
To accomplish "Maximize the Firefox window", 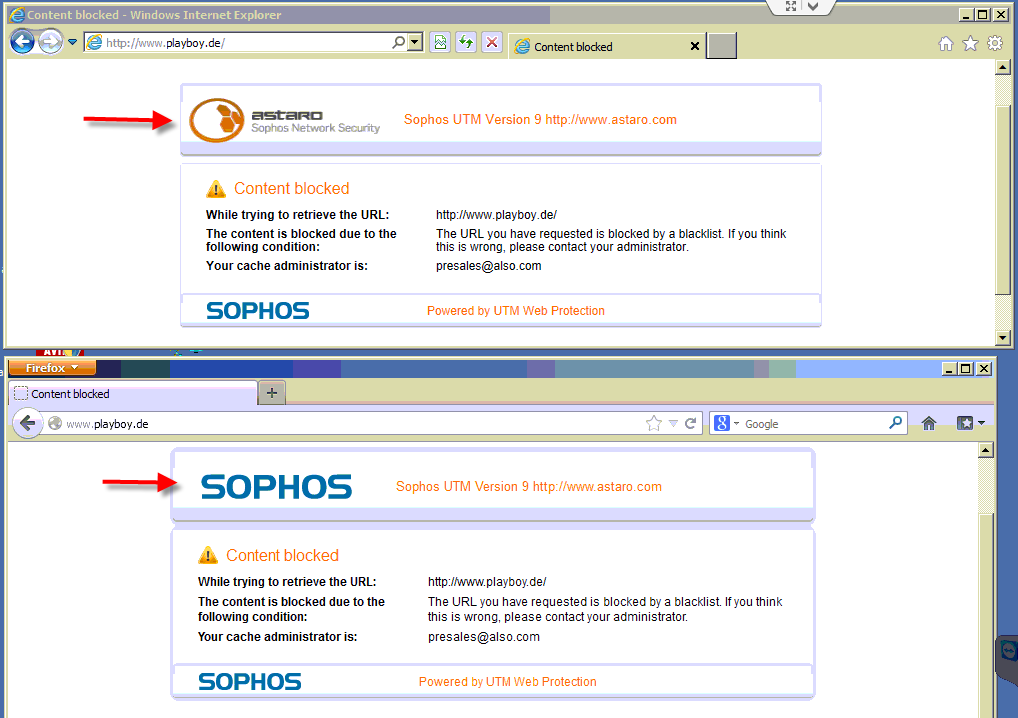I will (966, 369).
